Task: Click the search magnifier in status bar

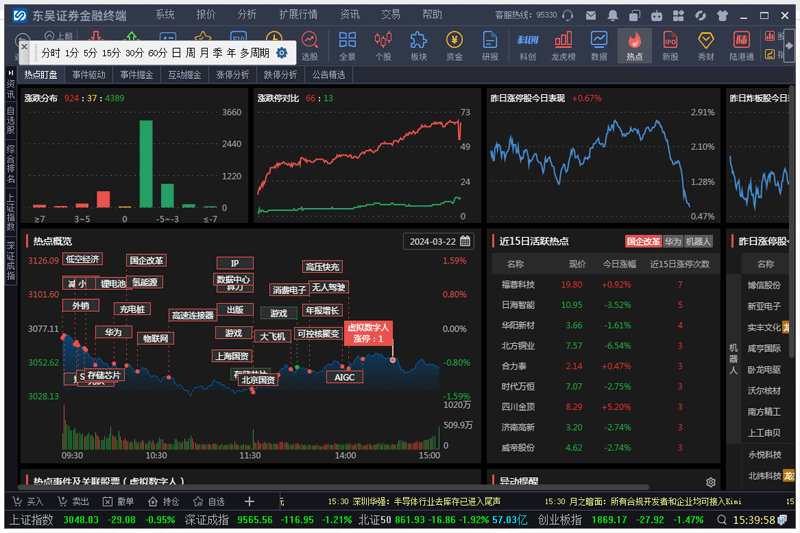Action: click(721, 520)
